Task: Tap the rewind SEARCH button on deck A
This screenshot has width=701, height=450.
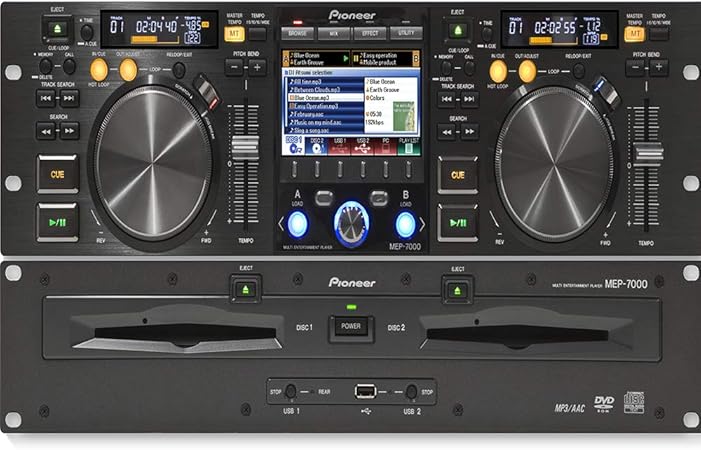Action: [x=46, y=131]
